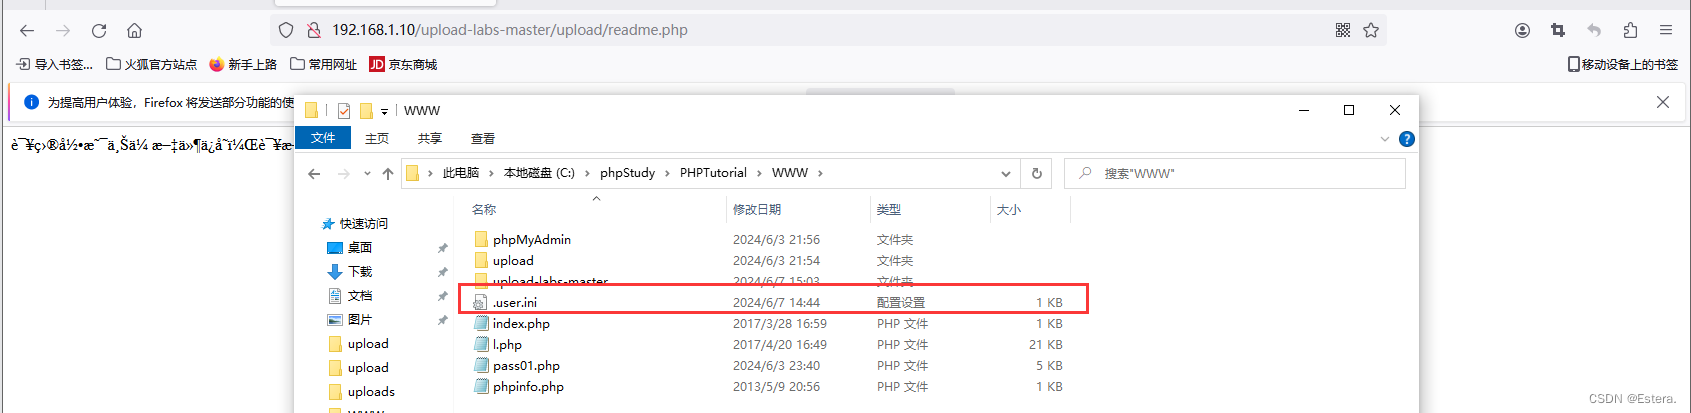Viewport: 1691px width, 413px height.
Task: Click the 搜索"WWW" search box
Action: (x=1235, y=173)
